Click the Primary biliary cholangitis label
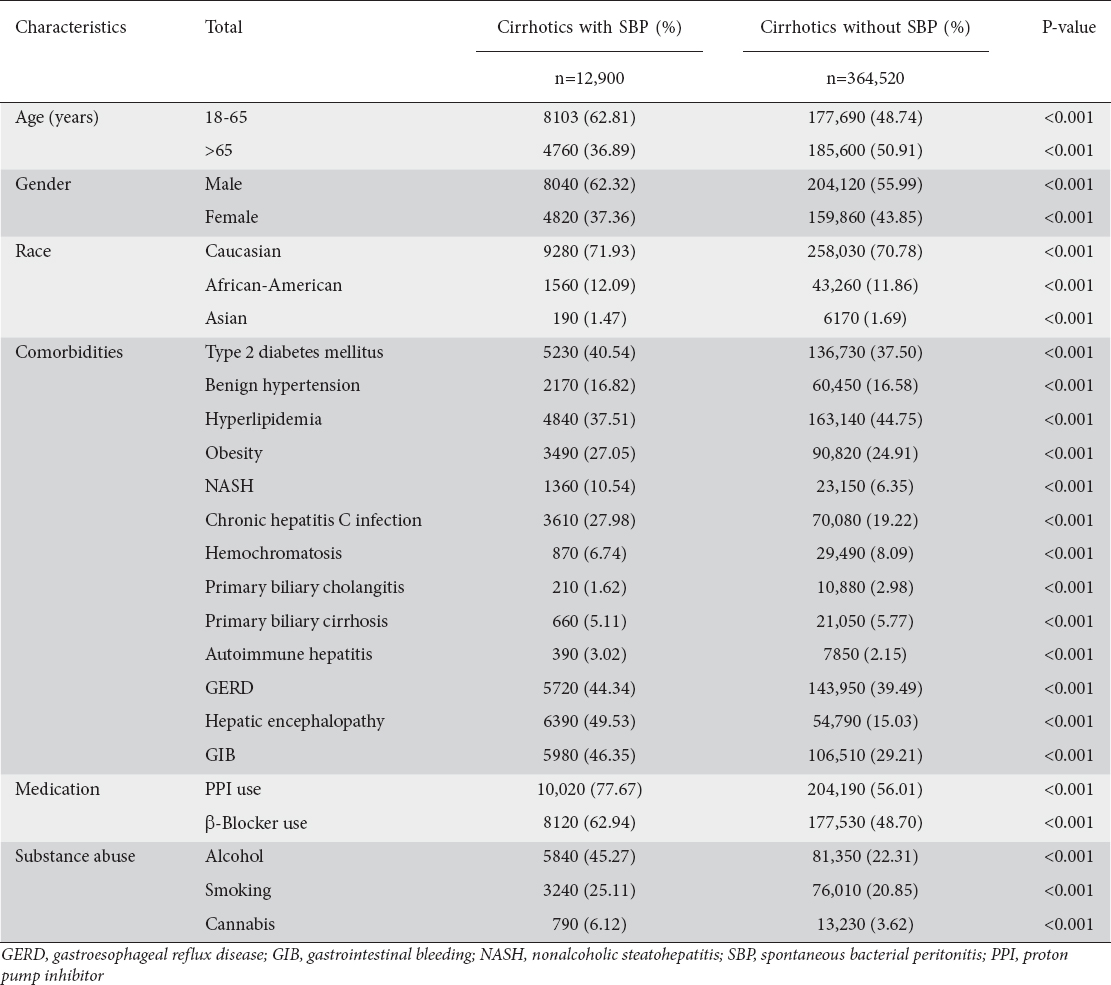 (x=305, y=587)
